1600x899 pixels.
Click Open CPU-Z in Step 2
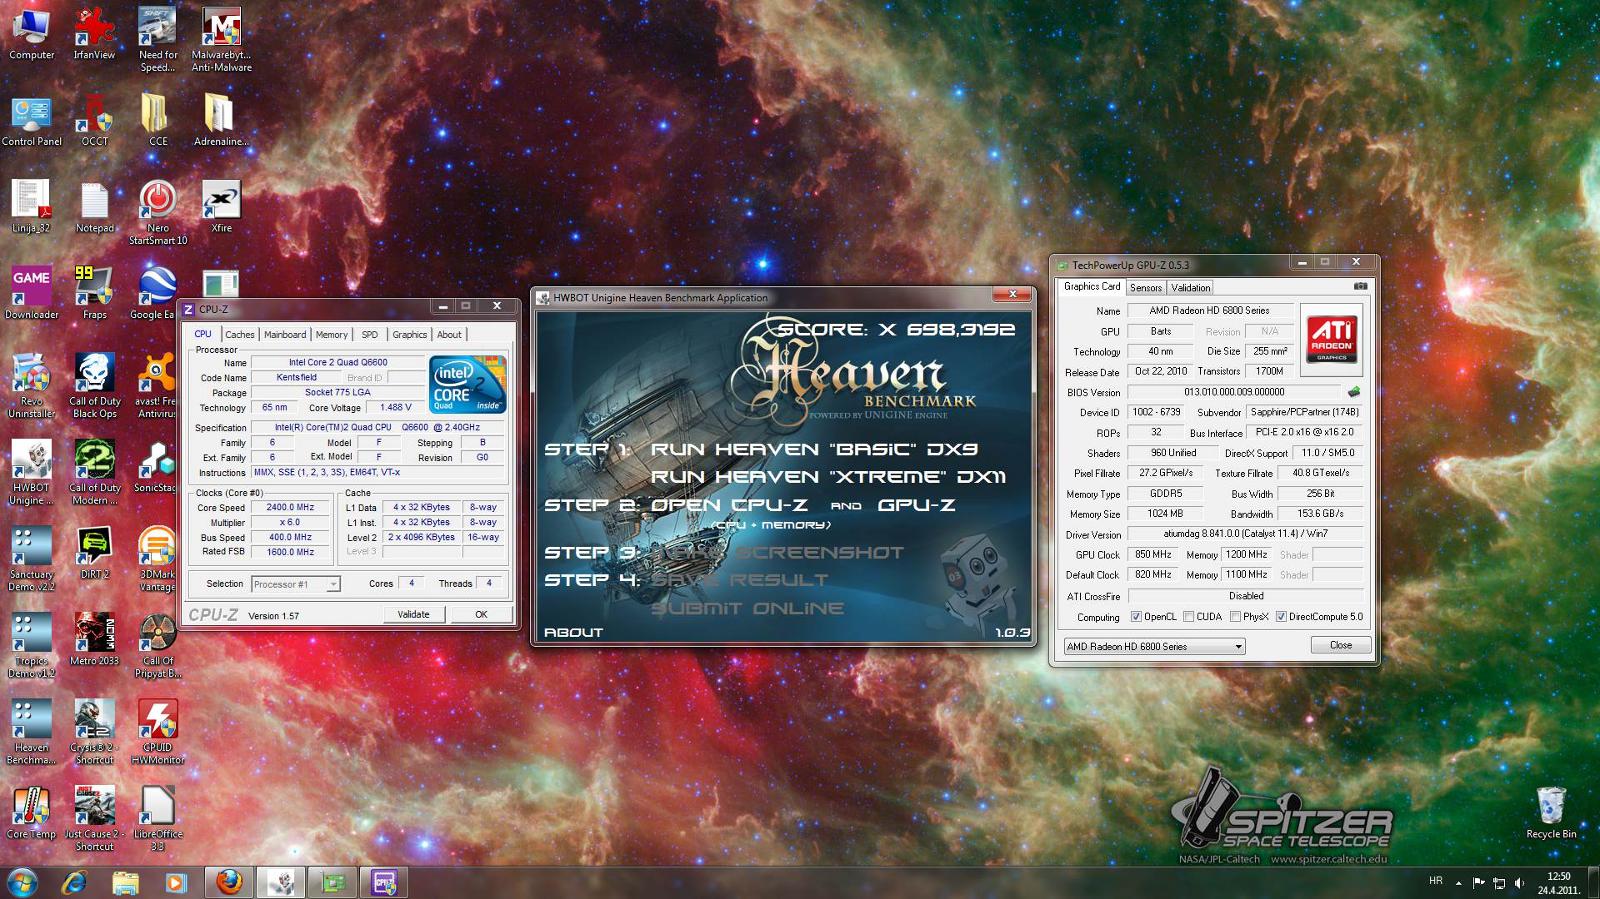pyautogui.click(x=730, y=505)
